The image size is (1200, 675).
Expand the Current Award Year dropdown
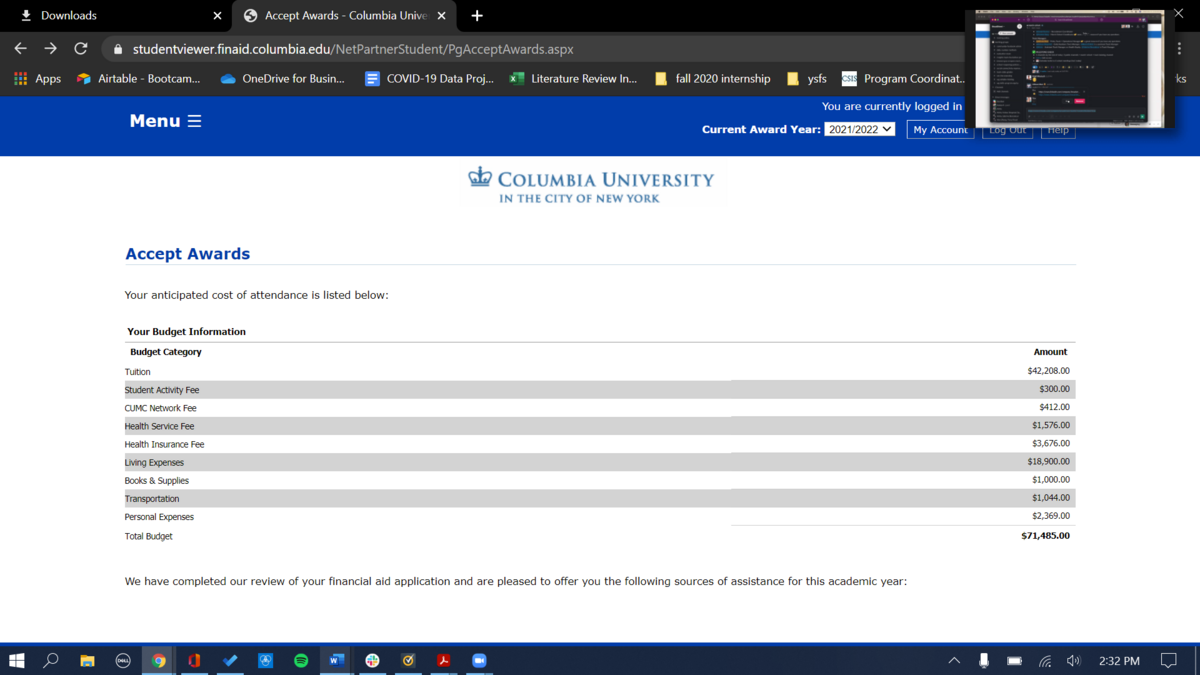pyautogui.click(x=859, y=129)
